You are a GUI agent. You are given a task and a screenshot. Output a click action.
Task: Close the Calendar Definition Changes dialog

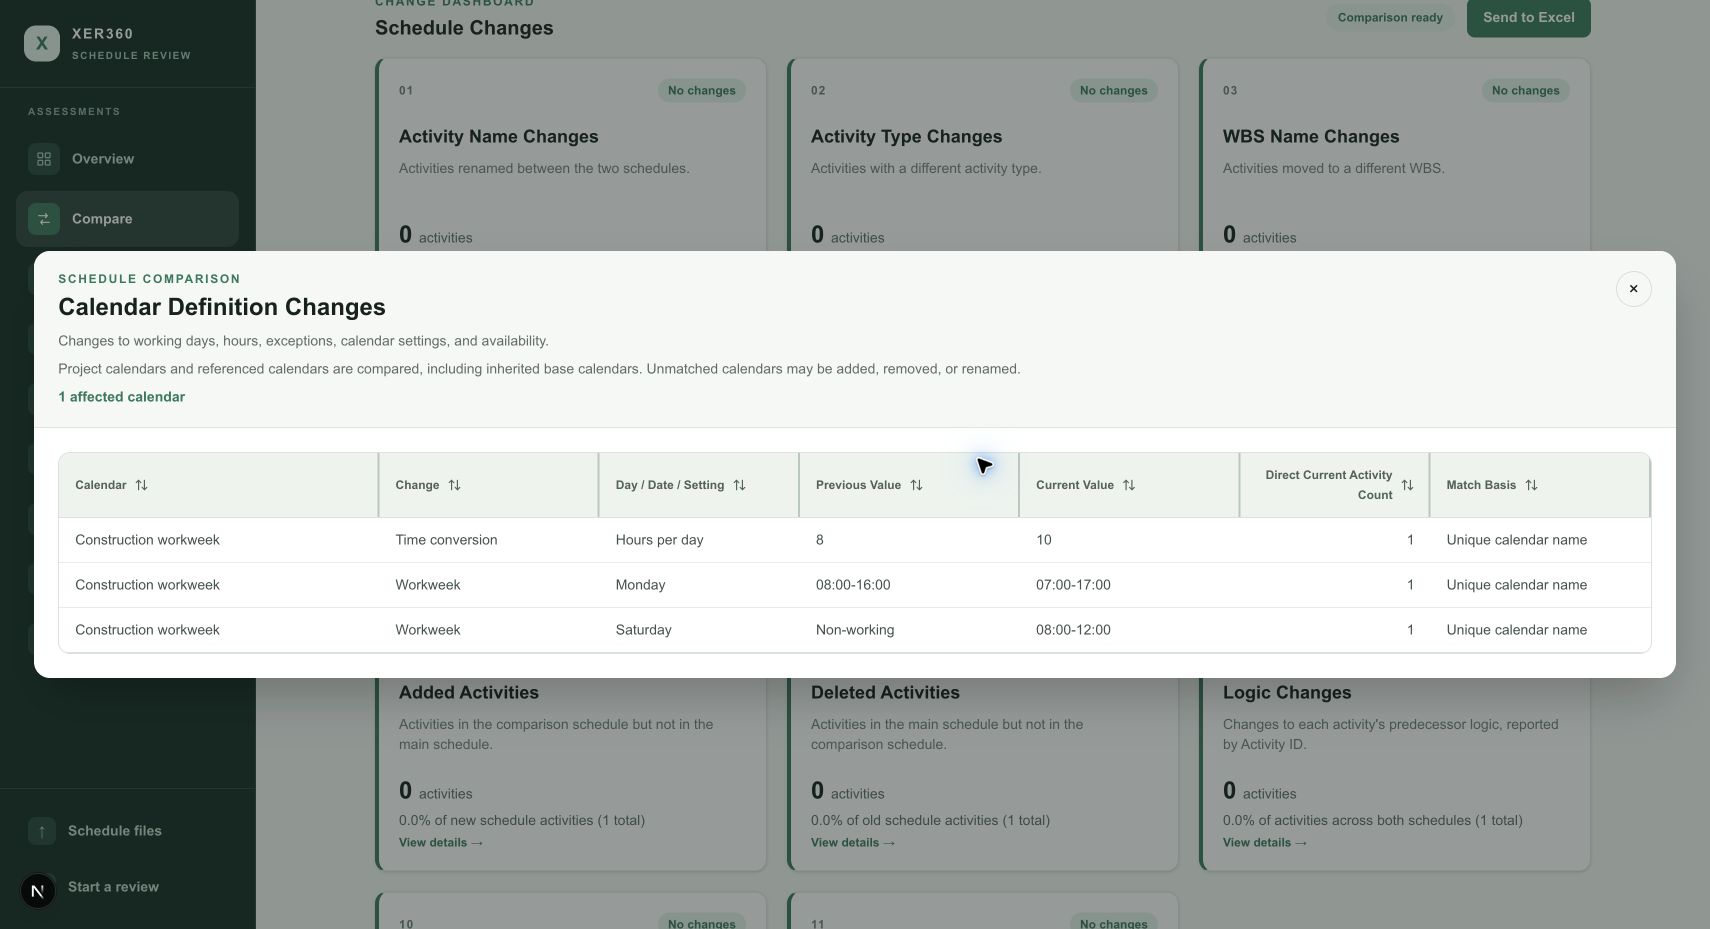[1633, 289]
